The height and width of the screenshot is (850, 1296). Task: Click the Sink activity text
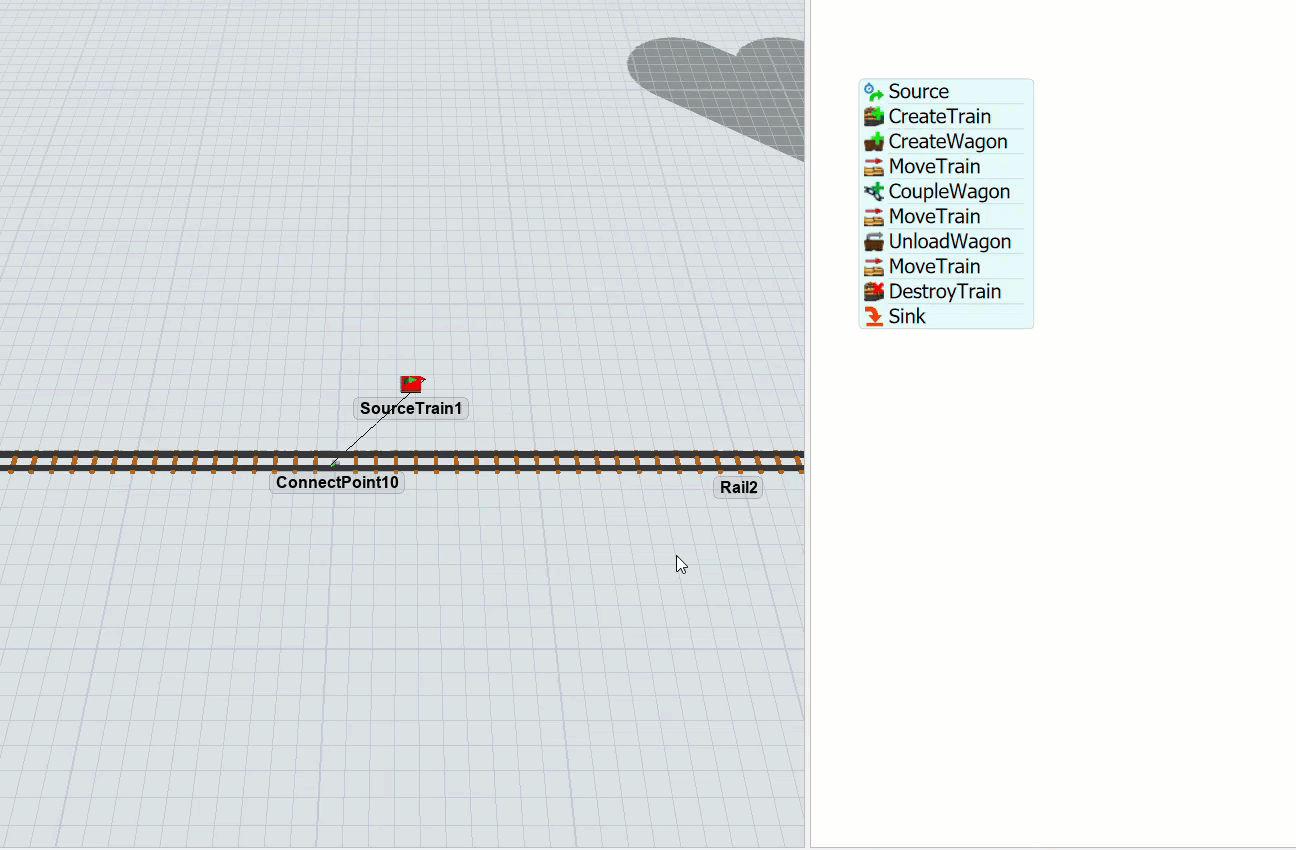(x=907, y=317)
